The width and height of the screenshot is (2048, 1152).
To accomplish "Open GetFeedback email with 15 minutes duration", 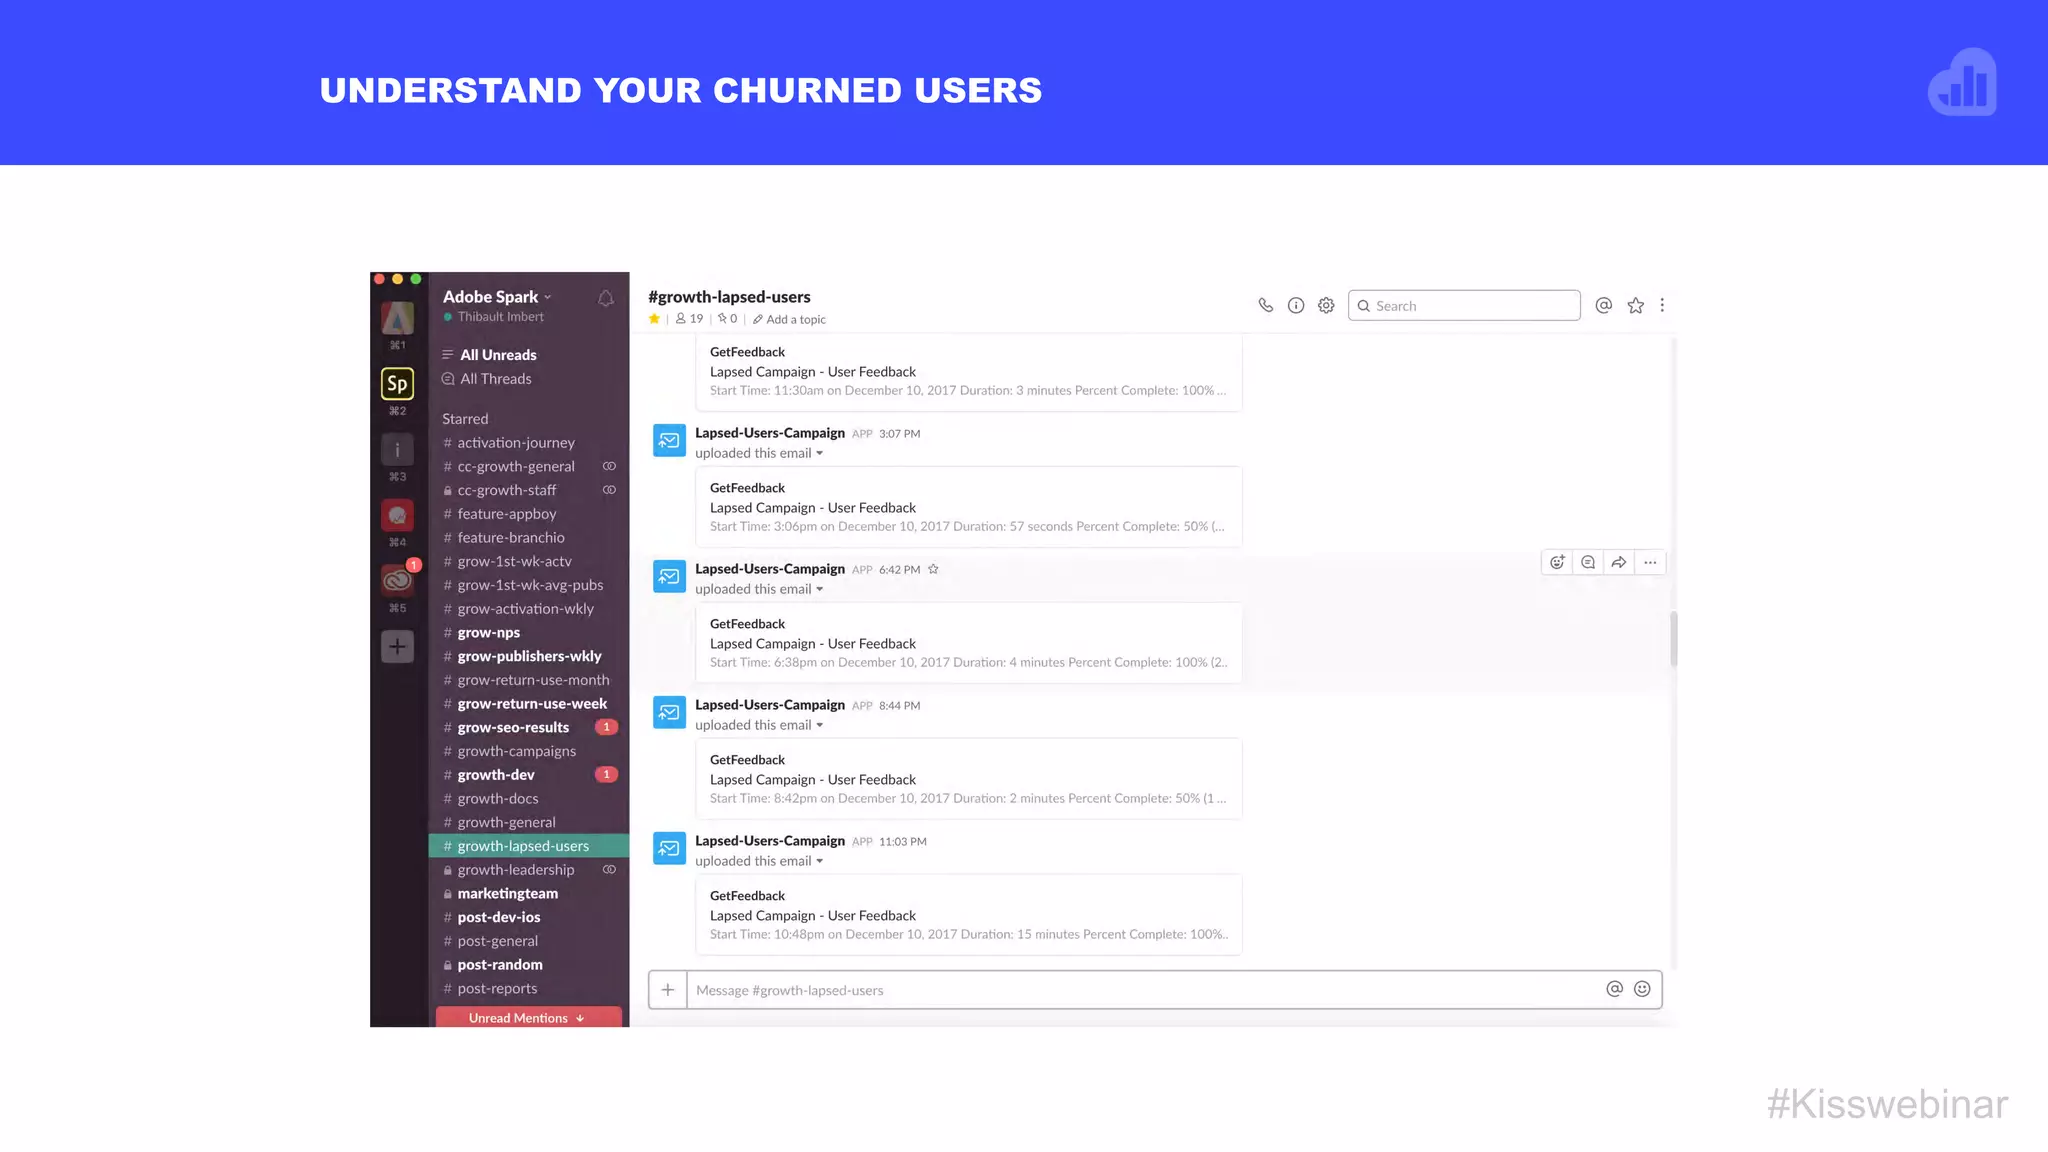I will (969, 915).
